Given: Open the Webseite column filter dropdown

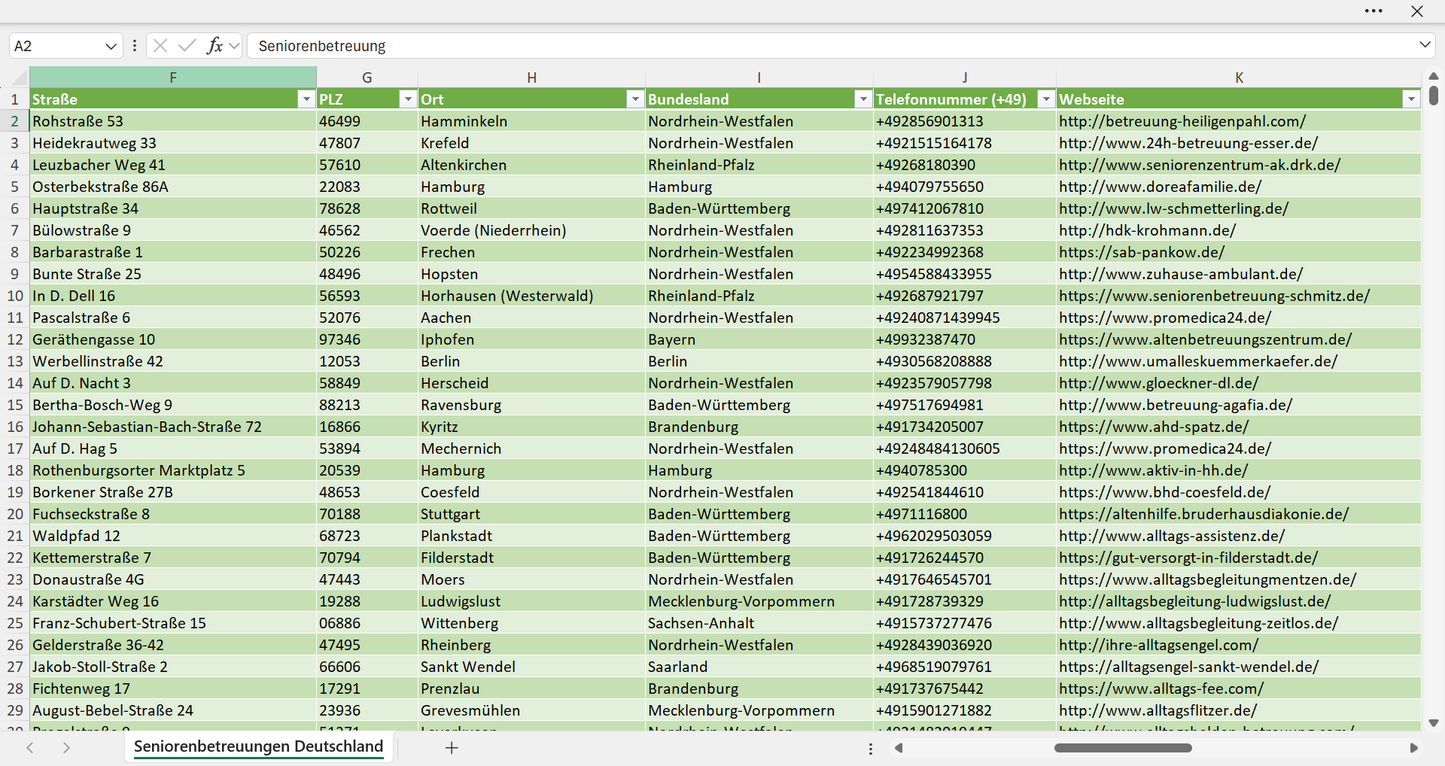Looking at the screenshot, I should [1411, 99].
